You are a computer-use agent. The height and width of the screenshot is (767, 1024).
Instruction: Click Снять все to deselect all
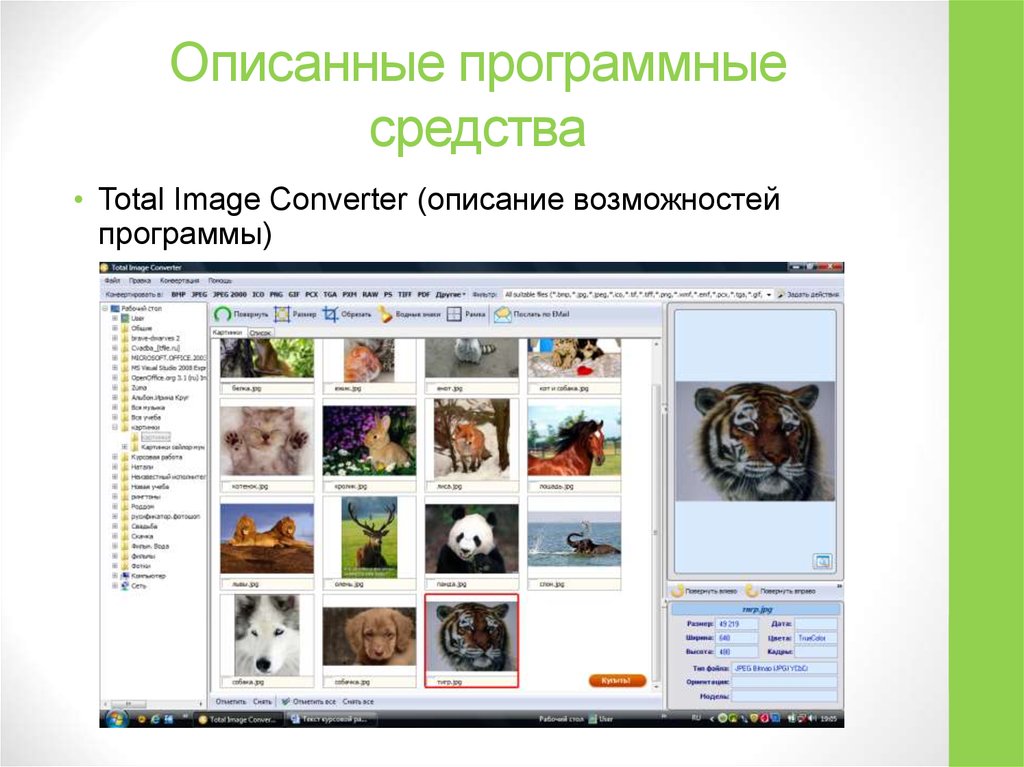tap(357, 700)
